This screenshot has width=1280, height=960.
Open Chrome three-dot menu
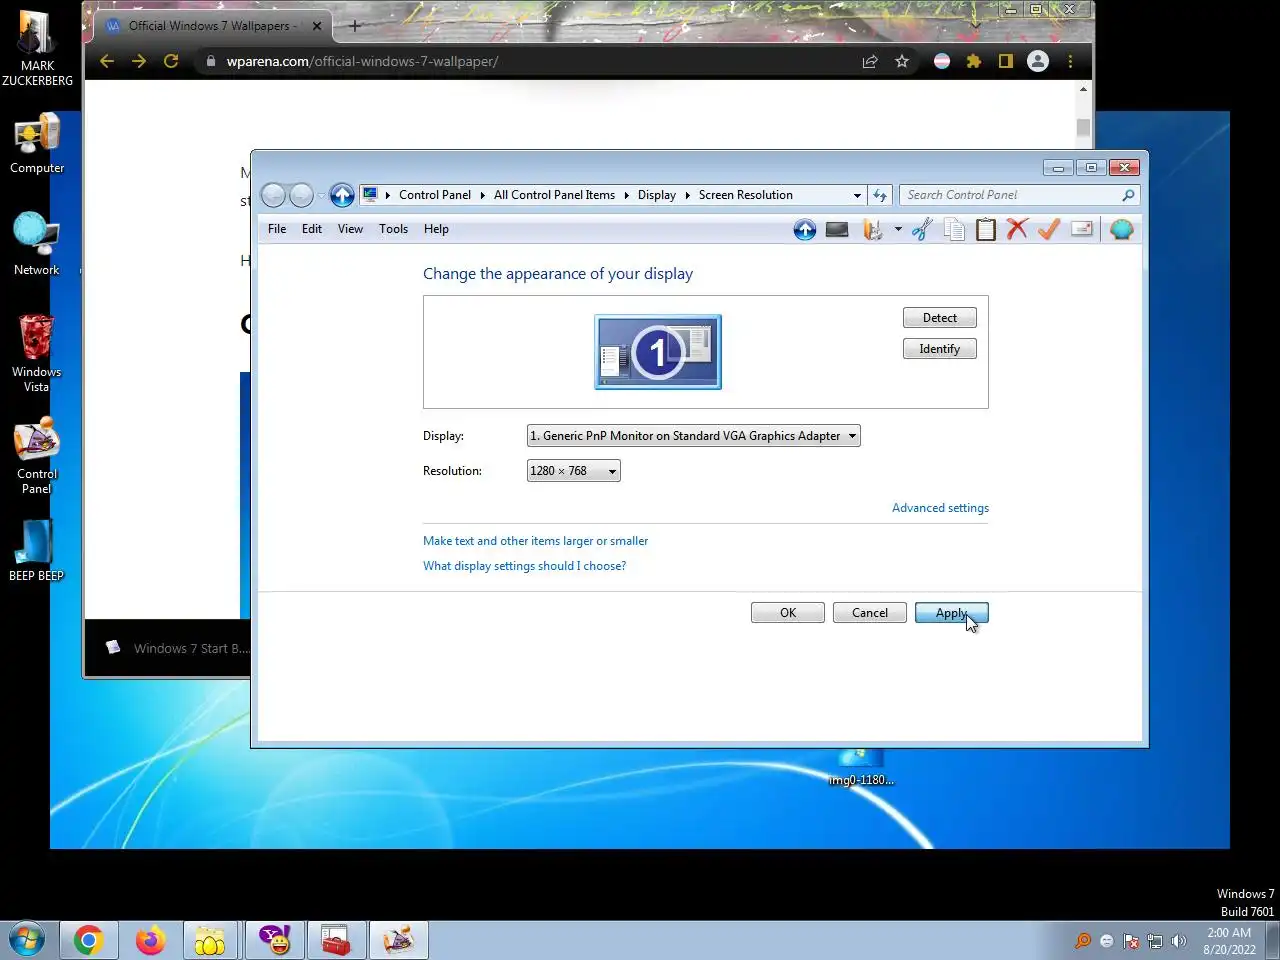click(x=1070, y=61)
